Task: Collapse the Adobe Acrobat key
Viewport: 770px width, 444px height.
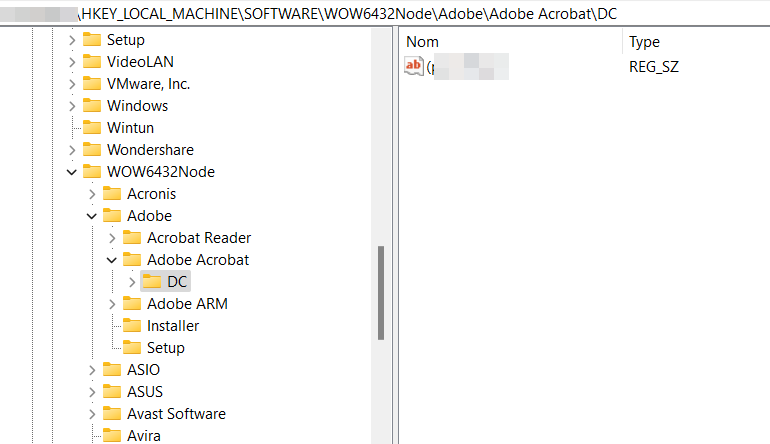Action: coord(112,260)
